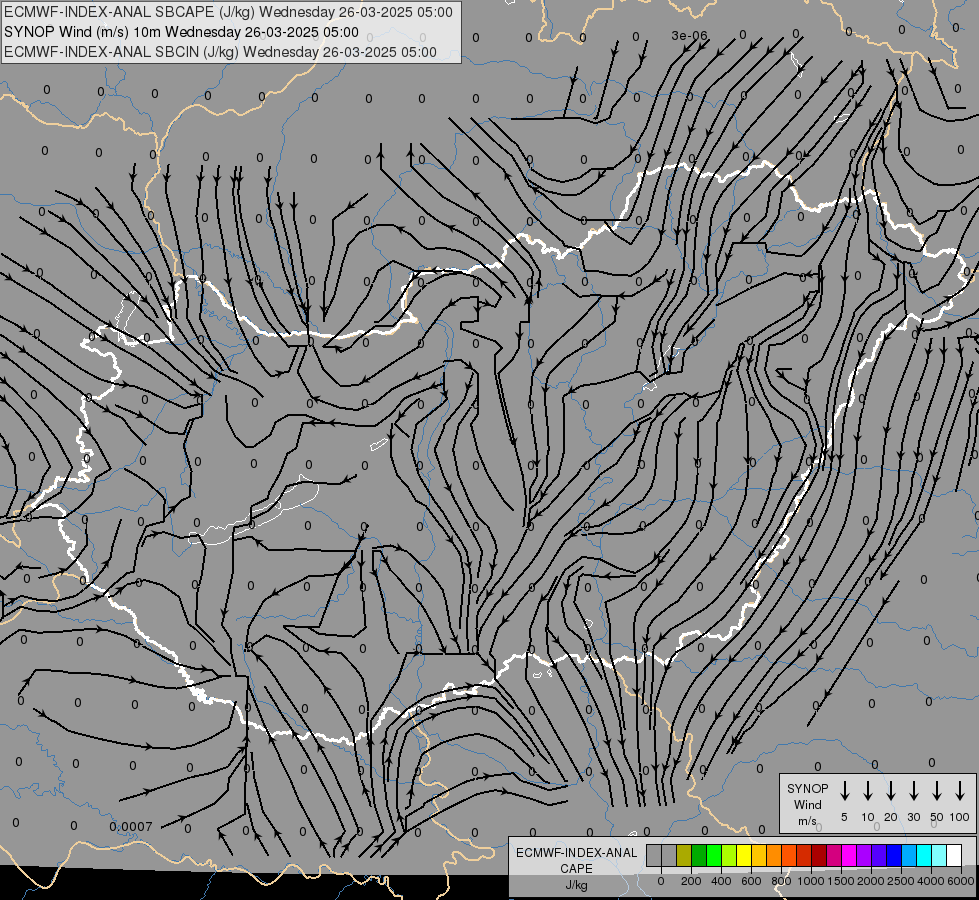Click the 30 m/s wind arrow in legend
Image resolution: width=979 pixels, height=900 pixels.
click(914, 791)
